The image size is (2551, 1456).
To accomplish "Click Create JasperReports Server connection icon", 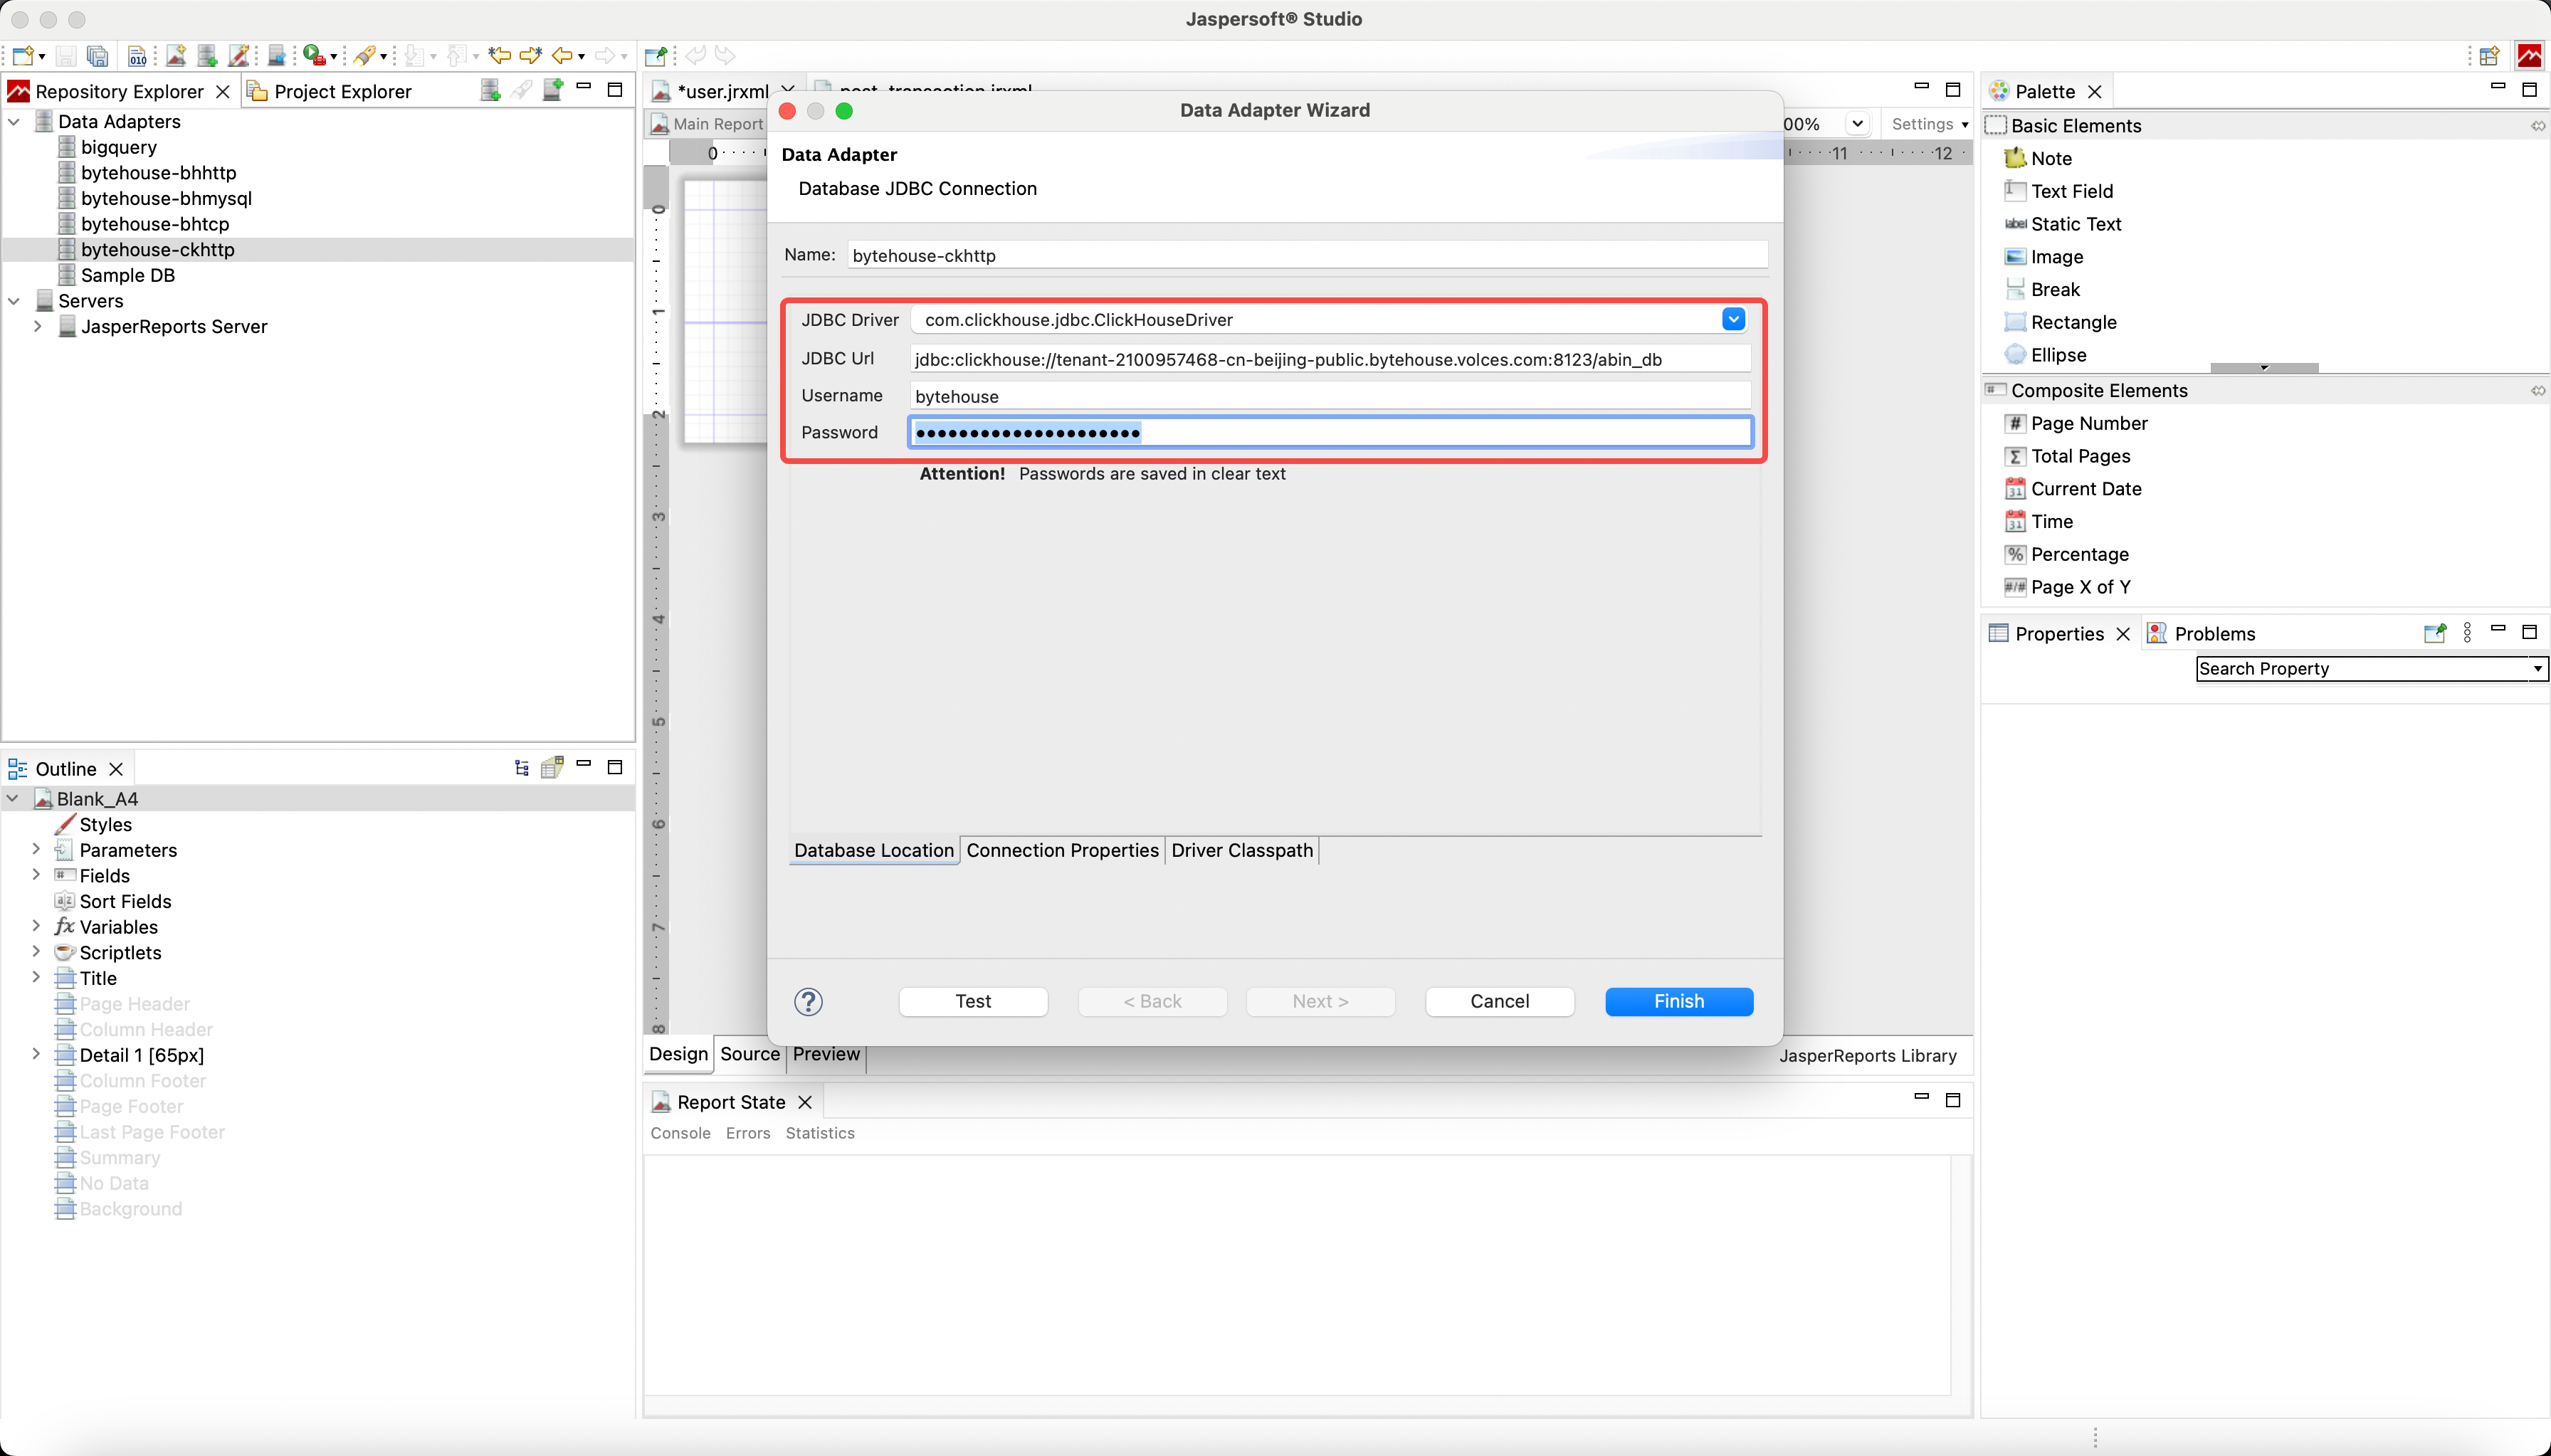I will [553, 90].
